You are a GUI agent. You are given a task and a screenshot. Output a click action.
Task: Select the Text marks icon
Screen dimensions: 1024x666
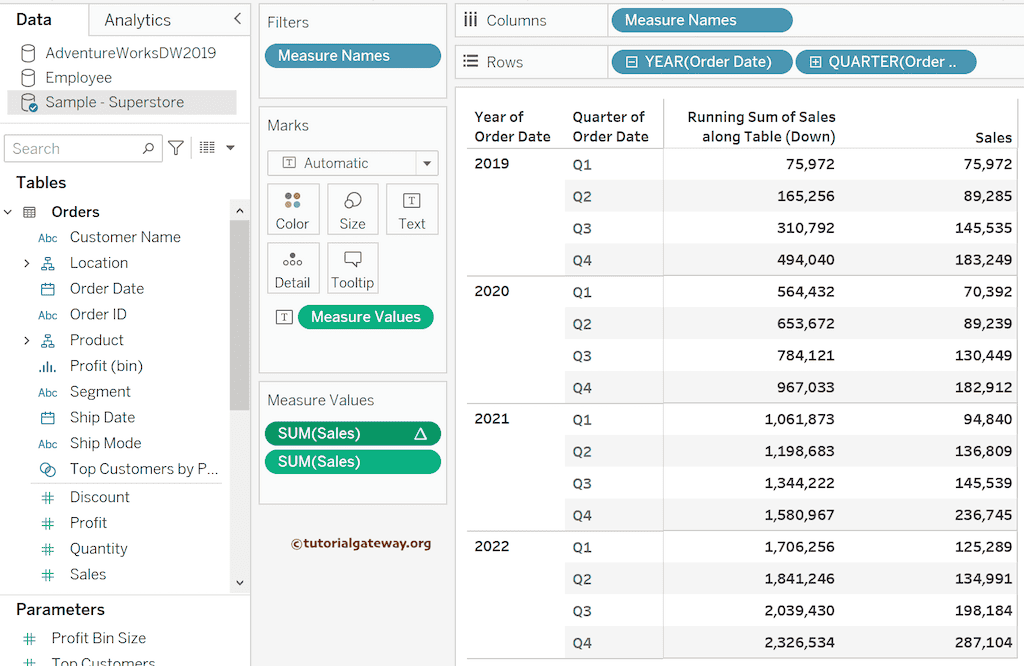[411, 209]
